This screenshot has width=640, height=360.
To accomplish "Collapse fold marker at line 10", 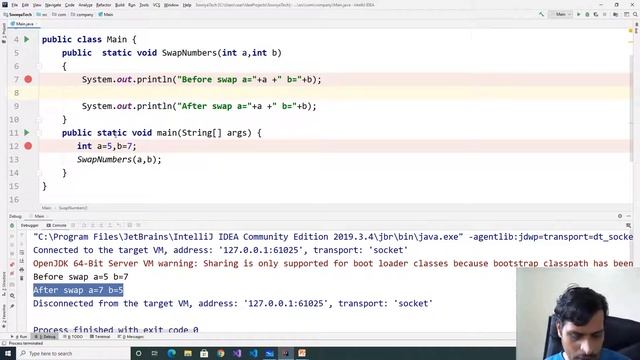I will click(x=39, y=120).
